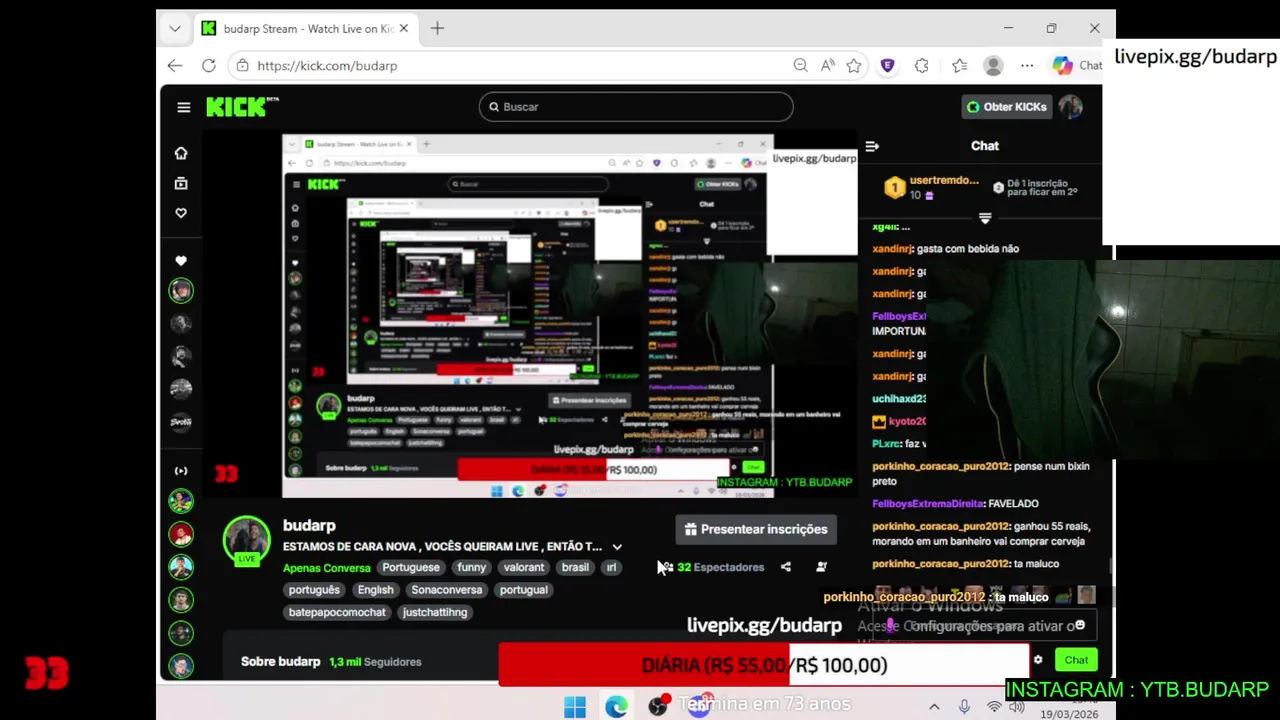This screenshot has width=1280, height=720.
Task: Open the zoom magnifier in address bar
Action: click(x=800, y=66)
